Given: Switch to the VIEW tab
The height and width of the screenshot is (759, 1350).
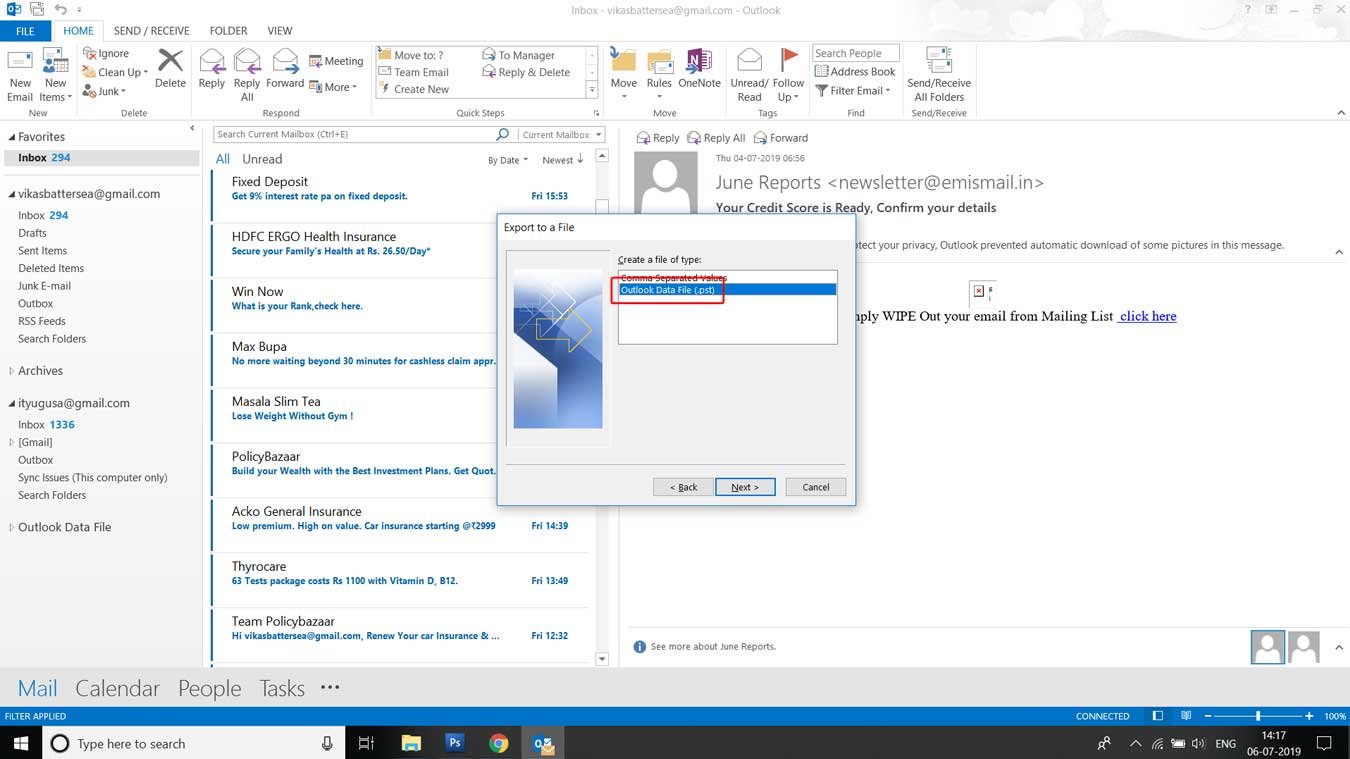Looking at the screenshot, I should click(x=280, y=31).
